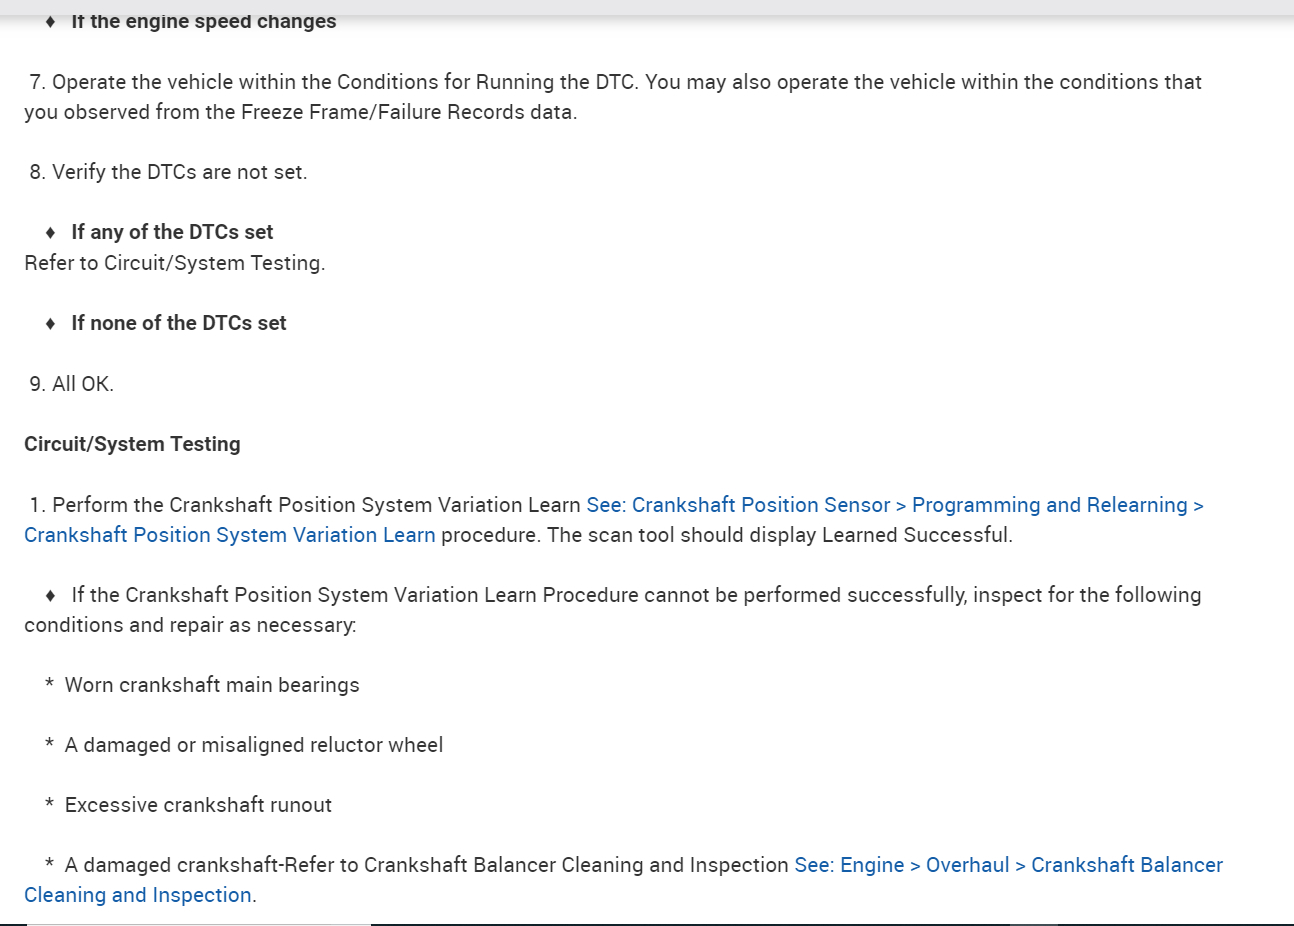Click the 'Worn crankshaft main bearings' item

point(212,685)
